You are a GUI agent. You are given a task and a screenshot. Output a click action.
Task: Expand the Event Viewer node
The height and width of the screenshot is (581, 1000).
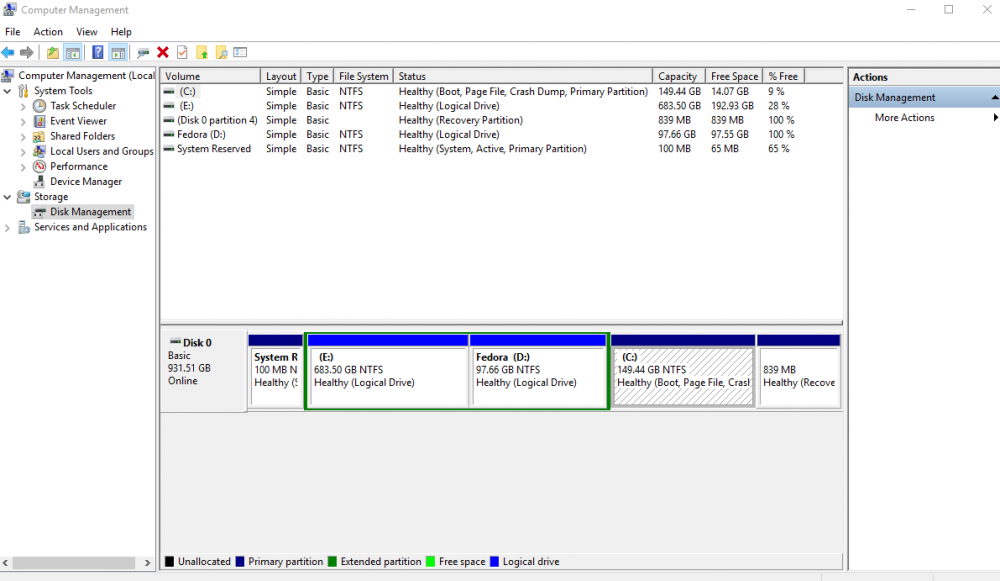24,121
